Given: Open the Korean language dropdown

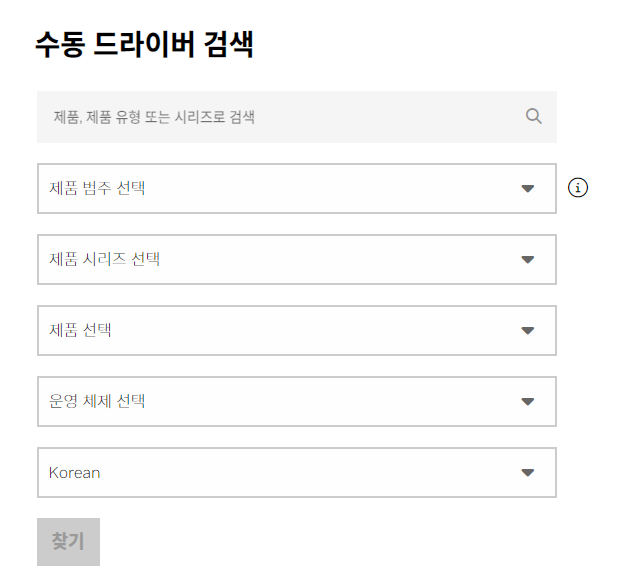Looking at the screenshot, I should coord(296,473).
